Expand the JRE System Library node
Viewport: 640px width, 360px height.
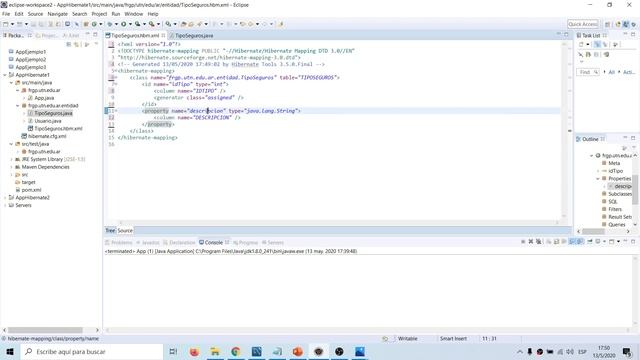pyautogui.click(x=11, y=159)
